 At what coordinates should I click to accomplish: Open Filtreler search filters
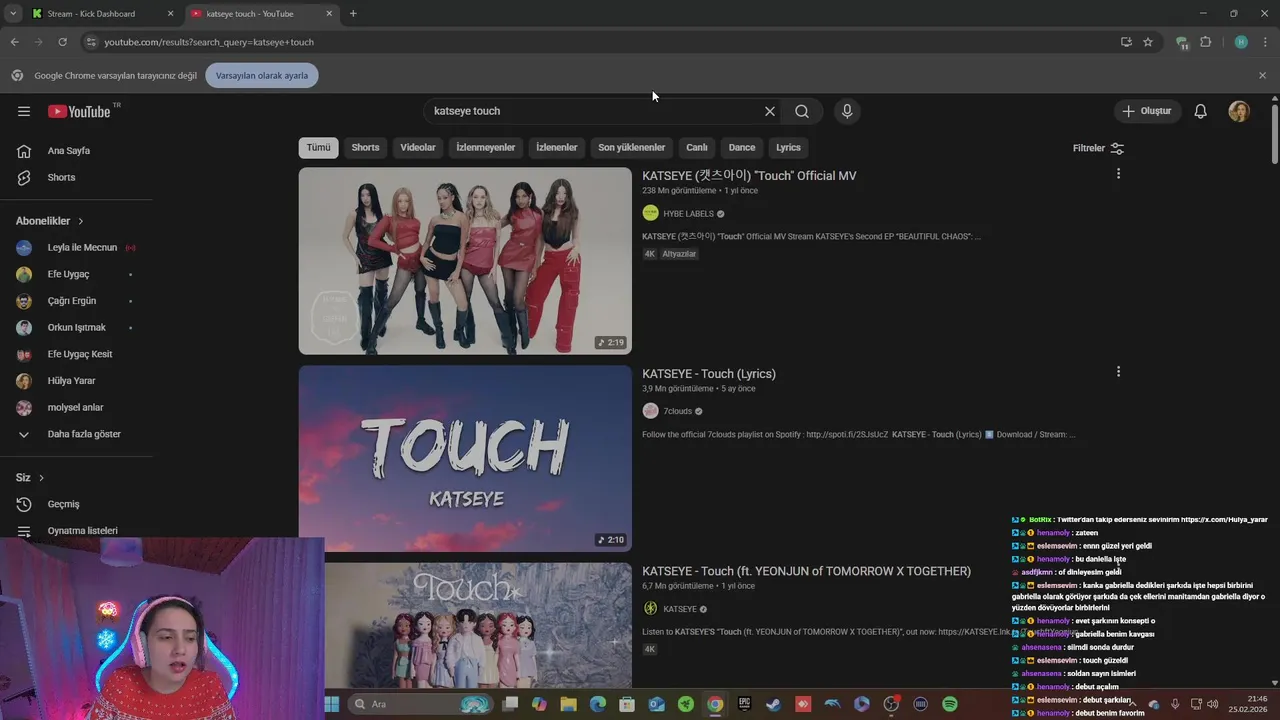pyautogui.click(x=1099, y=148)
